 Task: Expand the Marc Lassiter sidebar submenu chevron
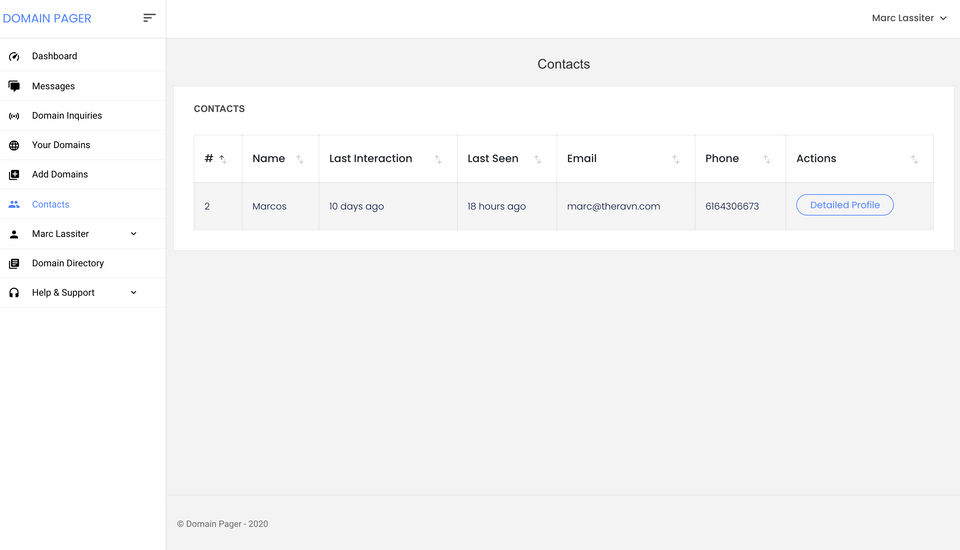click(x=133, y=233)
